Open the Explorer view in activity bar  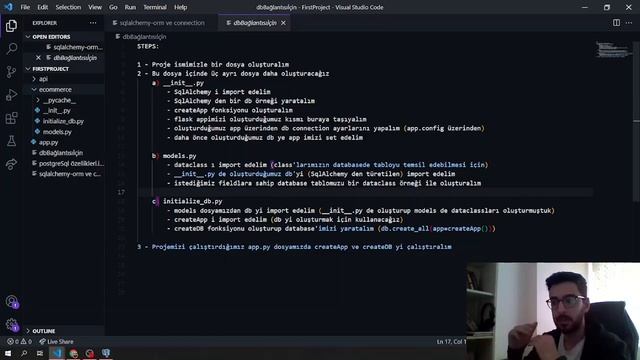coord(11,26)
